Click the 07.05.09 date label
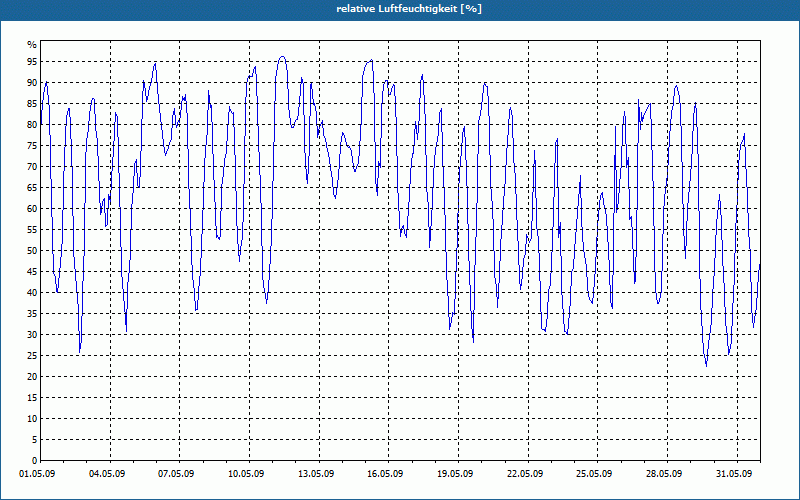 pos(176,474)
